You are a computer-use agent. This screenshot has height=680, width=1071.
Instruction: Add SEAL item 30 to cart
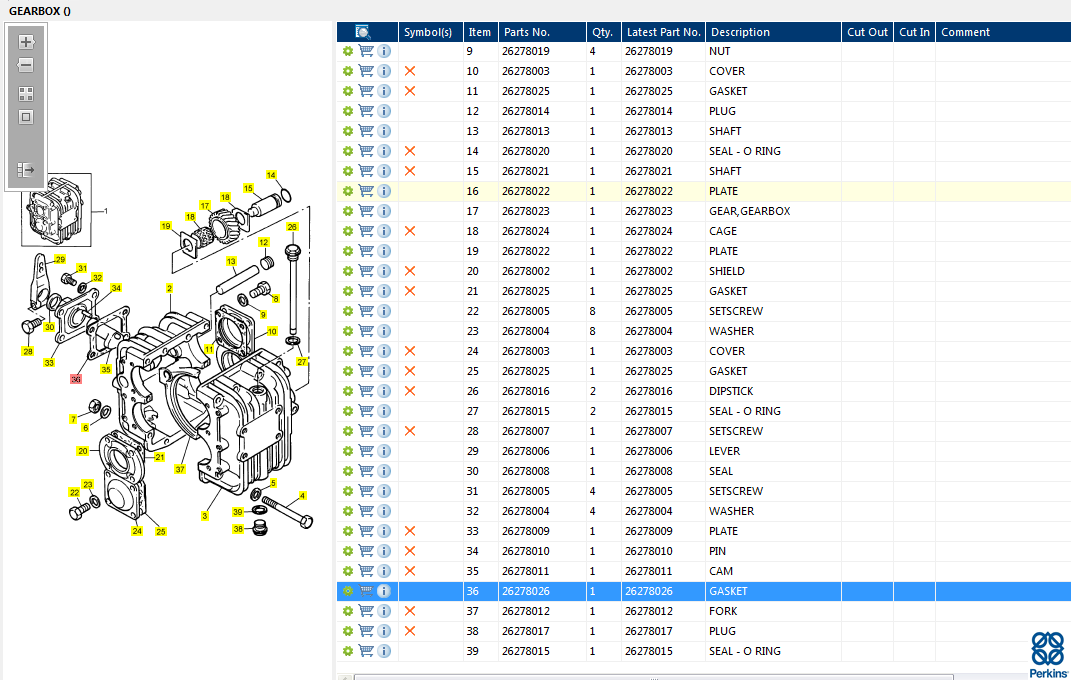[x=366, y=471]
